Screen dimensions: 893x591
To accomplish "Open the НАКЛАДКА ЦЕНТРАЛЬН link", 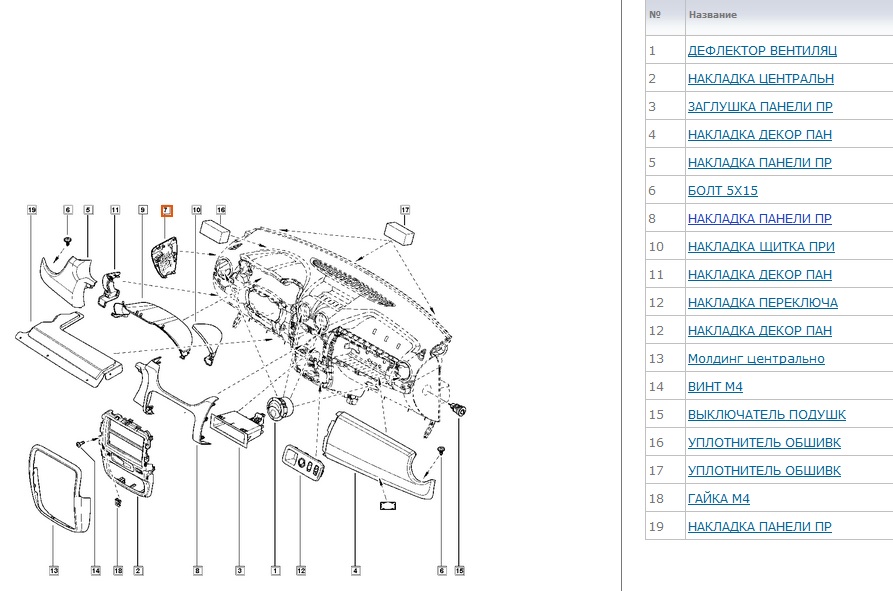I will [x=760, y=79].
